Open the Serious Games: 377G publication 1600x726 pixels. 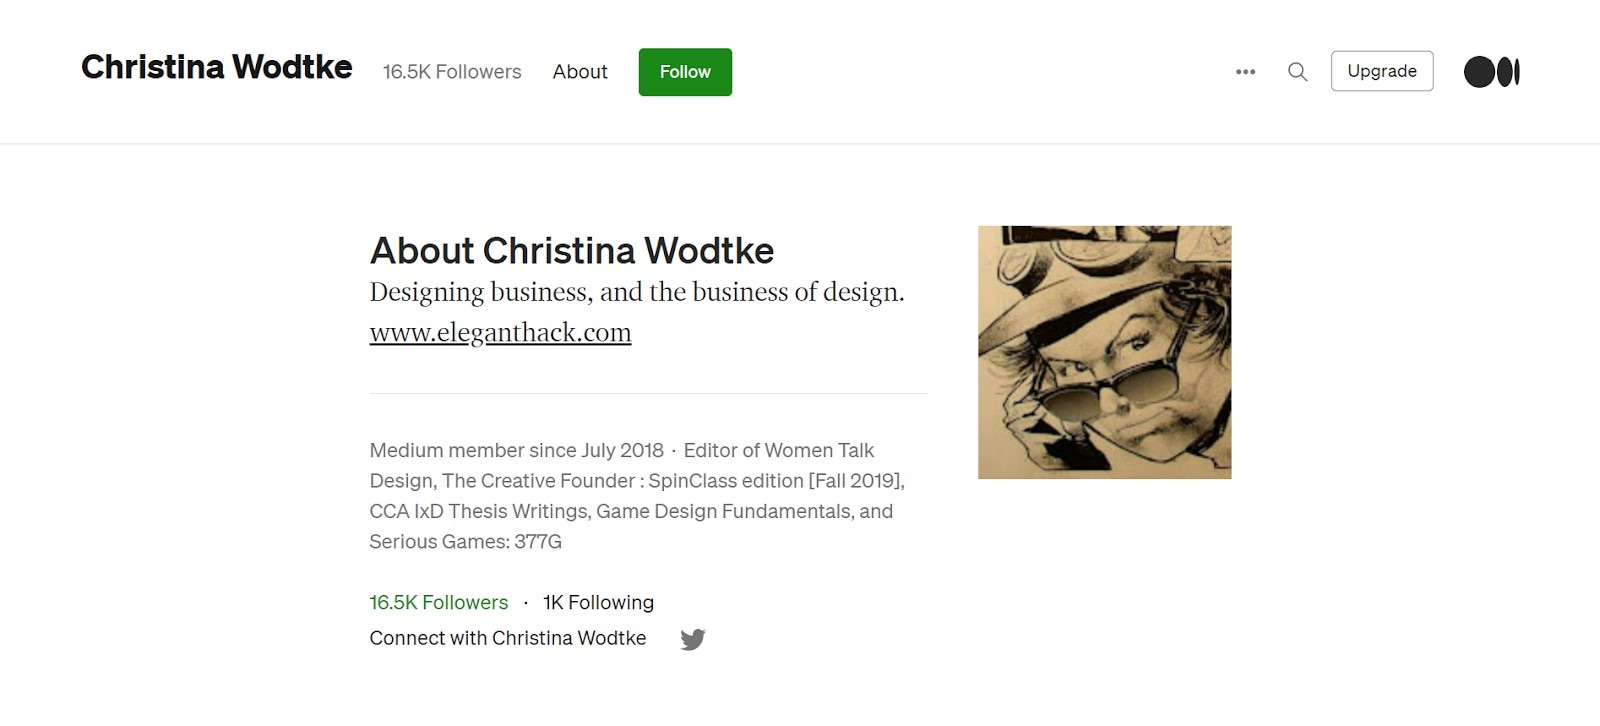[x=465, y=542]
